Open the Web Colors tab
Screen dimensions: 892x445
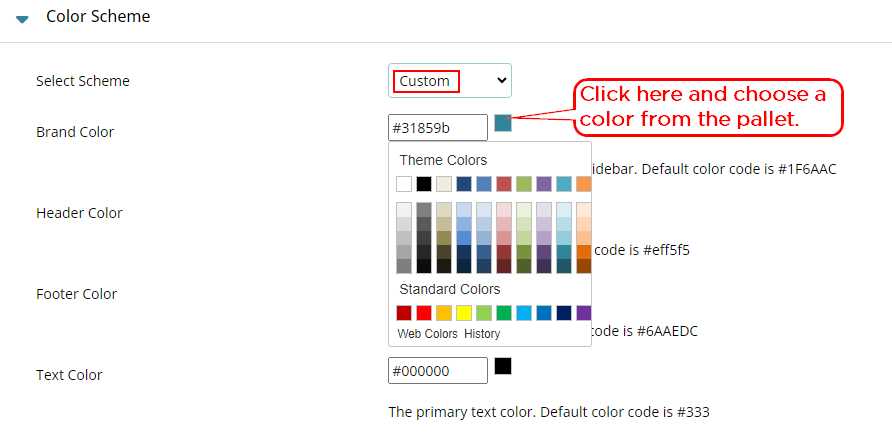[427, 334]
